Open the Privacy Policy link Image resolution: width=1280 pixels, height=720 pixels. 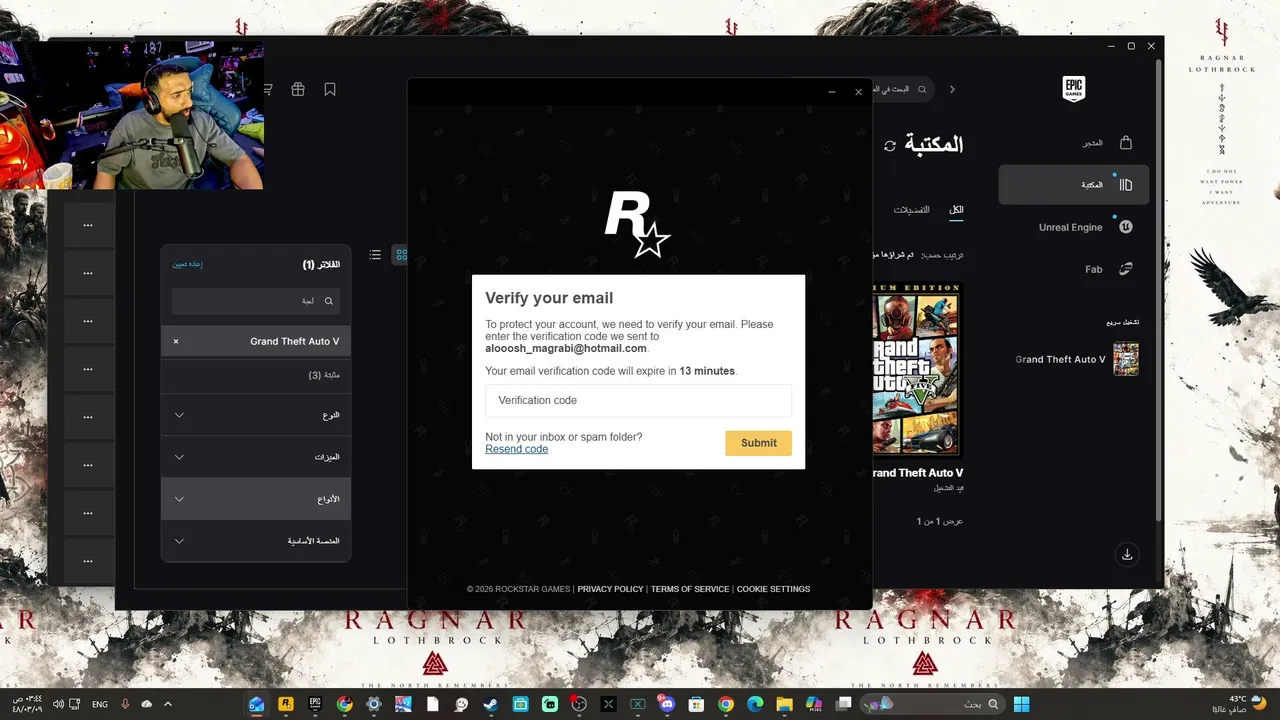coord(610,589)
